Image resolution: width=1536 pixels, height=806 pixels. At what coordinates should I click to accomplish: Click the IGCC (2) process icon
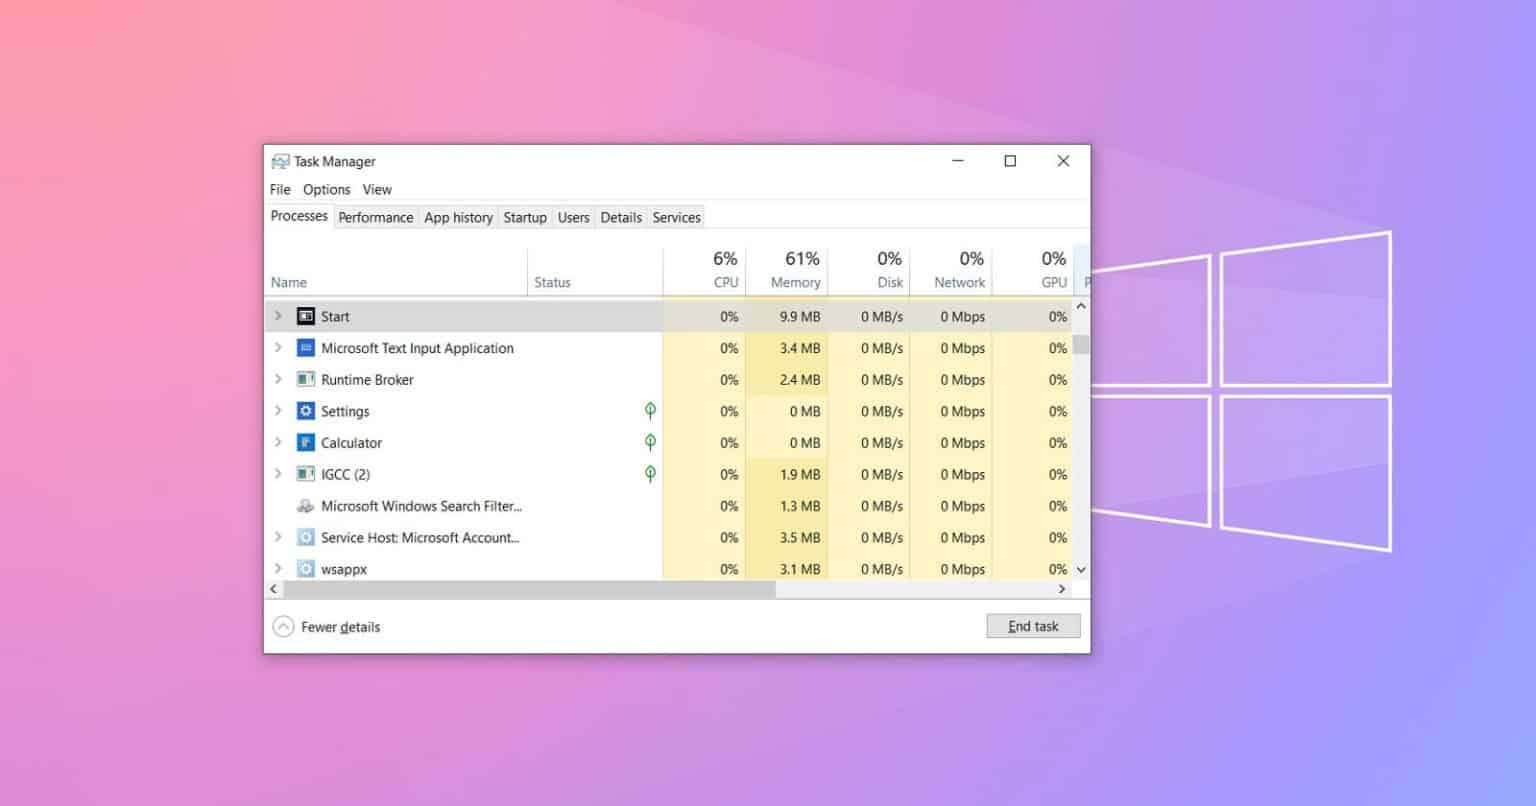pyautogui.click(x=306, y=474)
